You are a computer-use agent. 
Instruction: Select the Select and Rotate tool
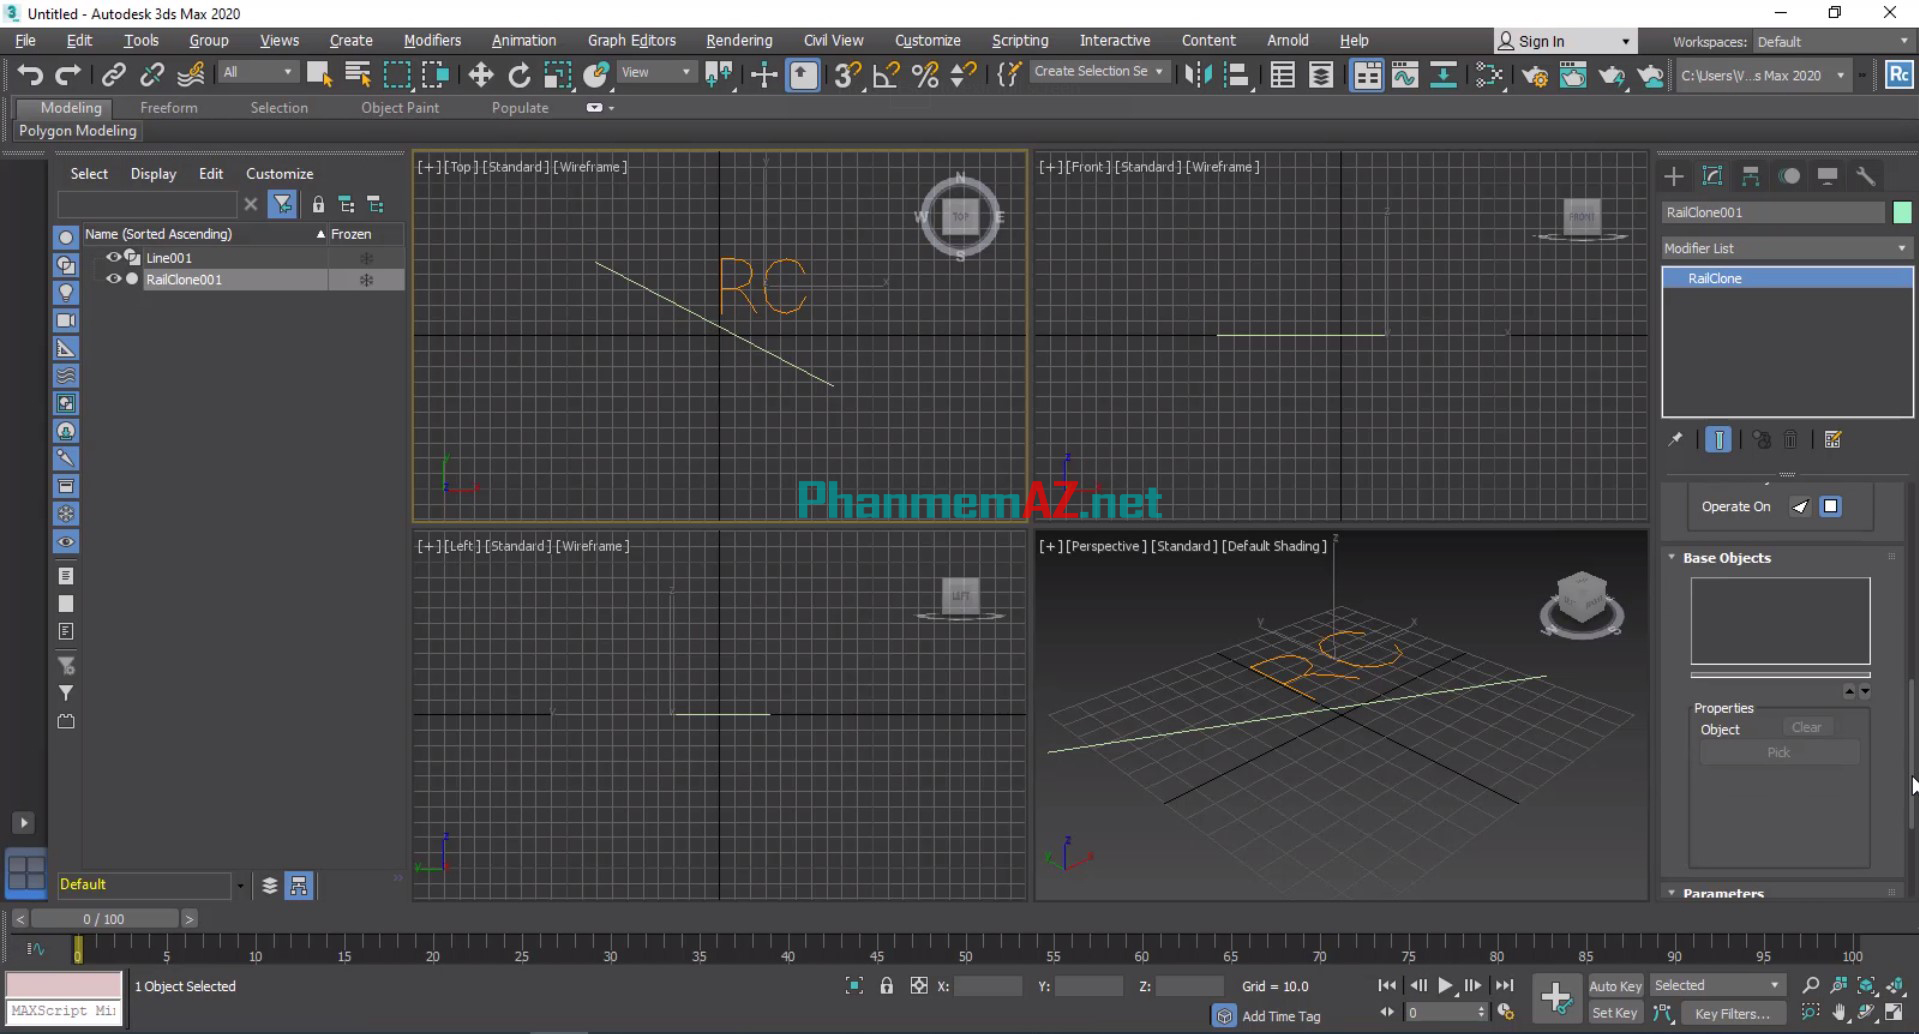pyautogui.click(x=519, y=74)
